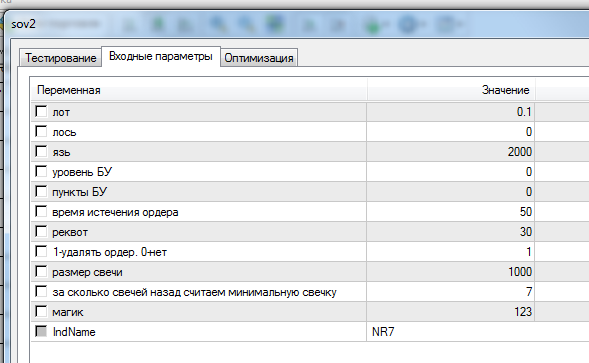Image resolution: width=589 pixels, height=363 pixels.
Task: Select the 1-удалять ордер value cell
Action: (451, 252)
